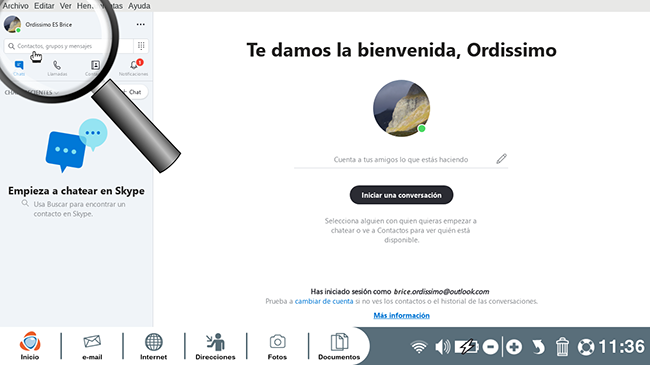Click the Wi-Fi status icon
Image resolution: width=650 pixels, height=365 pixels.
click(419, 347)
